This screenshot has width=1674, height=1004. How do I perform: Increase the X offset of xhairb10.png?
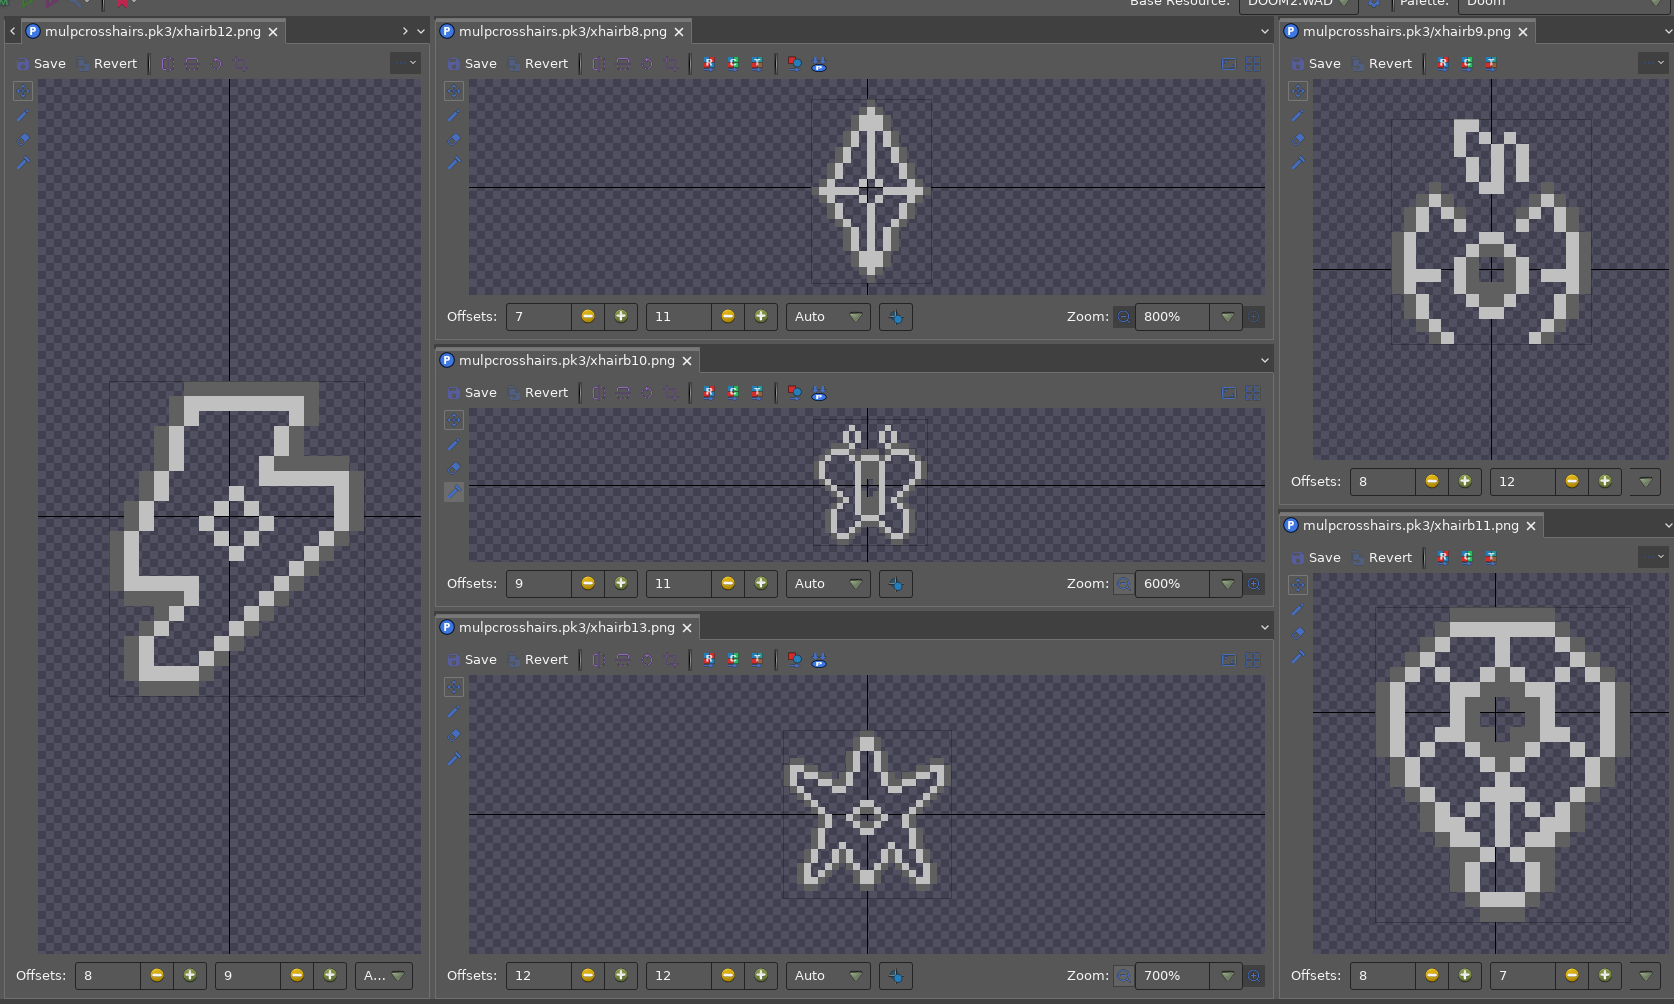[x=621, y=584]
